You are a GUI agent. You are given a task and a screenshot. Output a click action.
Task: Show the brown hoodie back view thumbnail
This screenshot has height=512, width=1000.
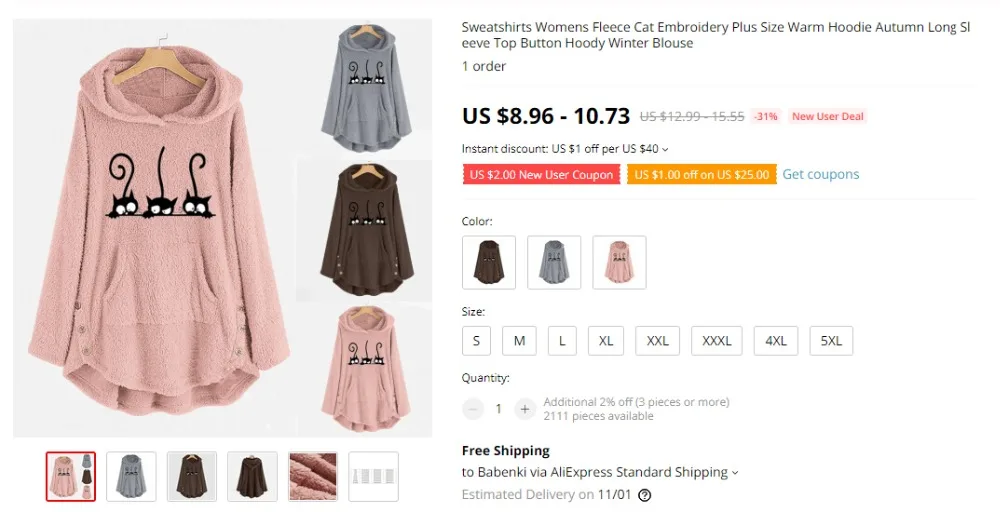[253, 476]
